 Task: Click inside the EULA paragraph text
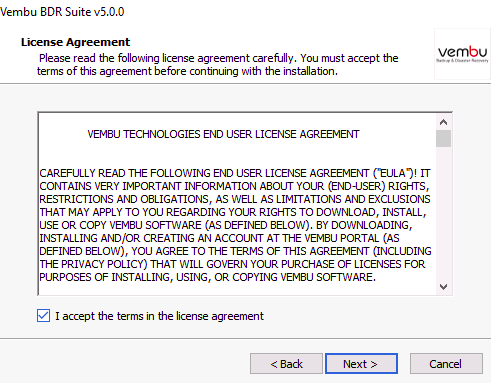[x=235, y=225]
